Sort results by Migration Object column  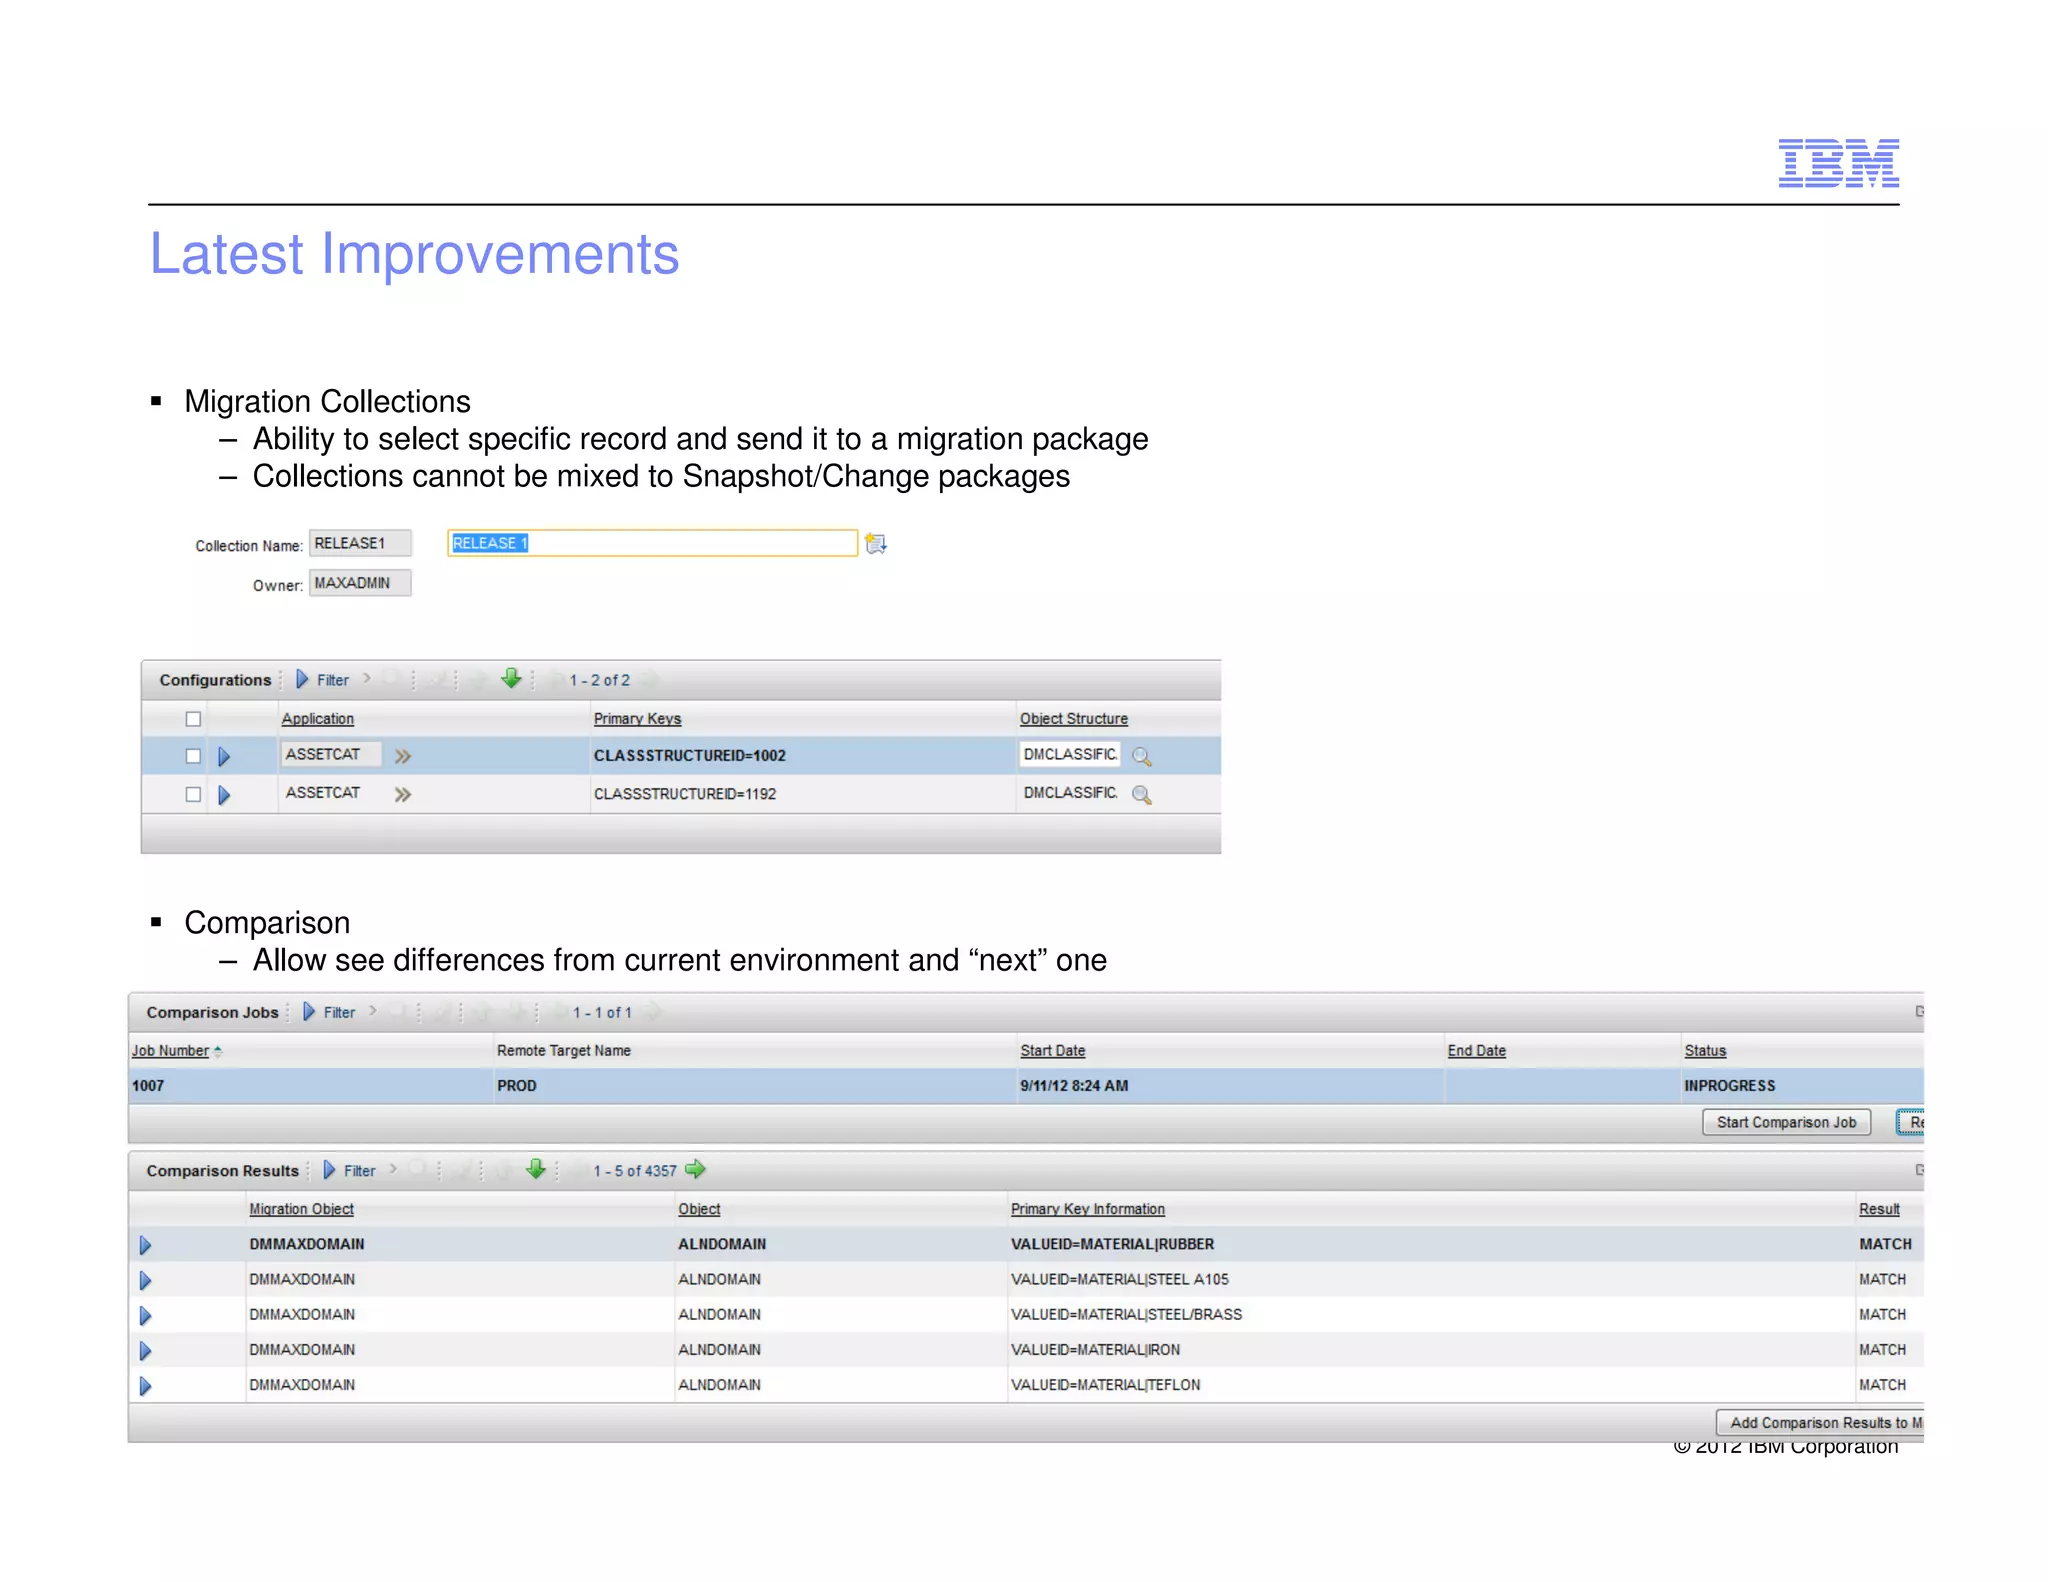[x=301, y=1209]
